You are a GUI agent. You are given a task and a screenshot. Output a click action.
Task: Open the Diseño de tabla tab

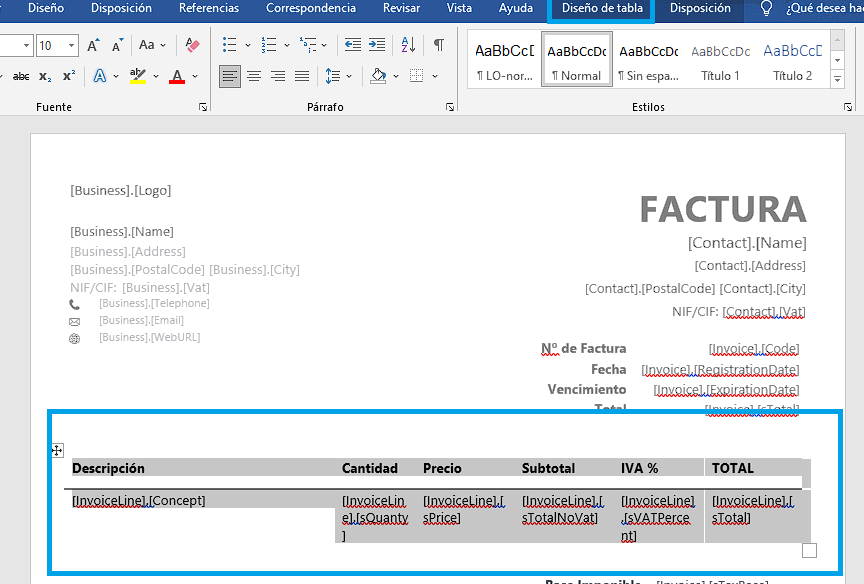point(602,8)
